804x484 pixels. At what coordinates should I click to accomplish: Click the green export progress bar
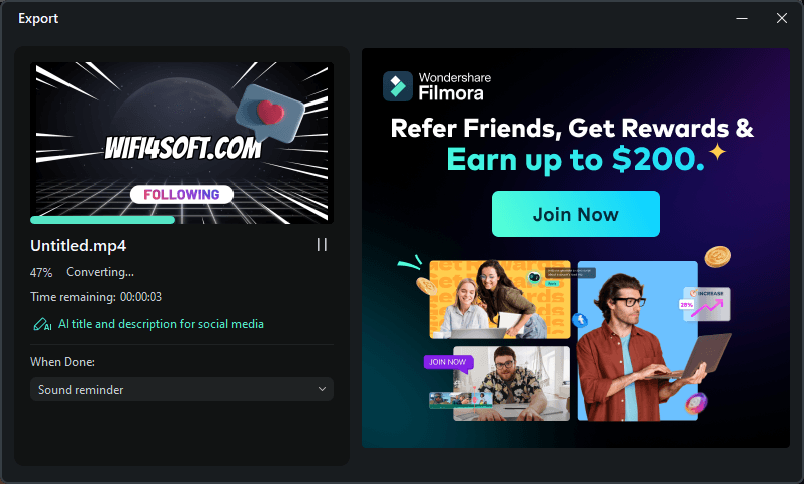pos(103,220)
